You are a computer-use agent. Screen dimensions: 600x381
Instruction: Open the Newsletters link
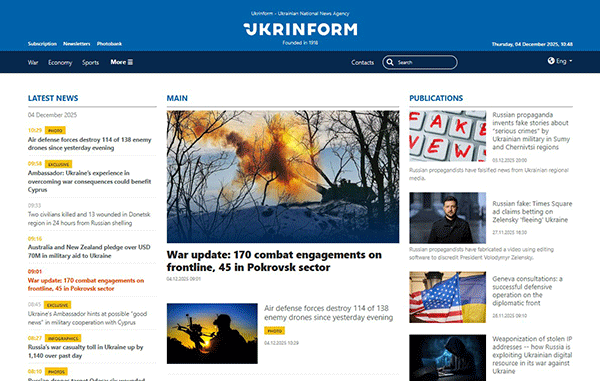pyautogui.click(x=77, y=44)
